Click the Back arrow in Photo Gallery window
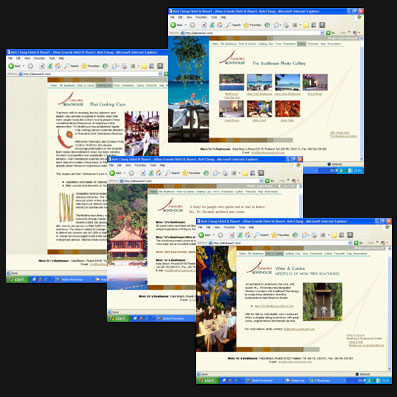Image resolution: width=397 pixels, height=397 pixels. 173,25
